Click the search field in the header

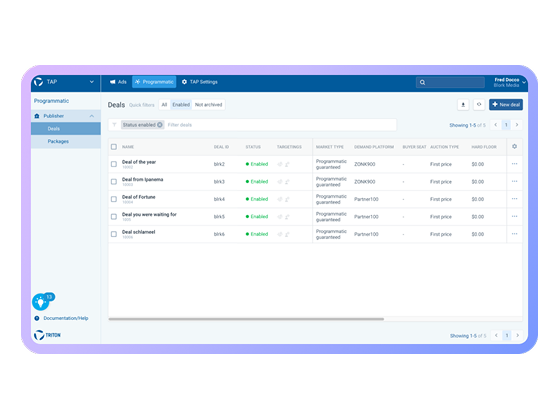450,82
